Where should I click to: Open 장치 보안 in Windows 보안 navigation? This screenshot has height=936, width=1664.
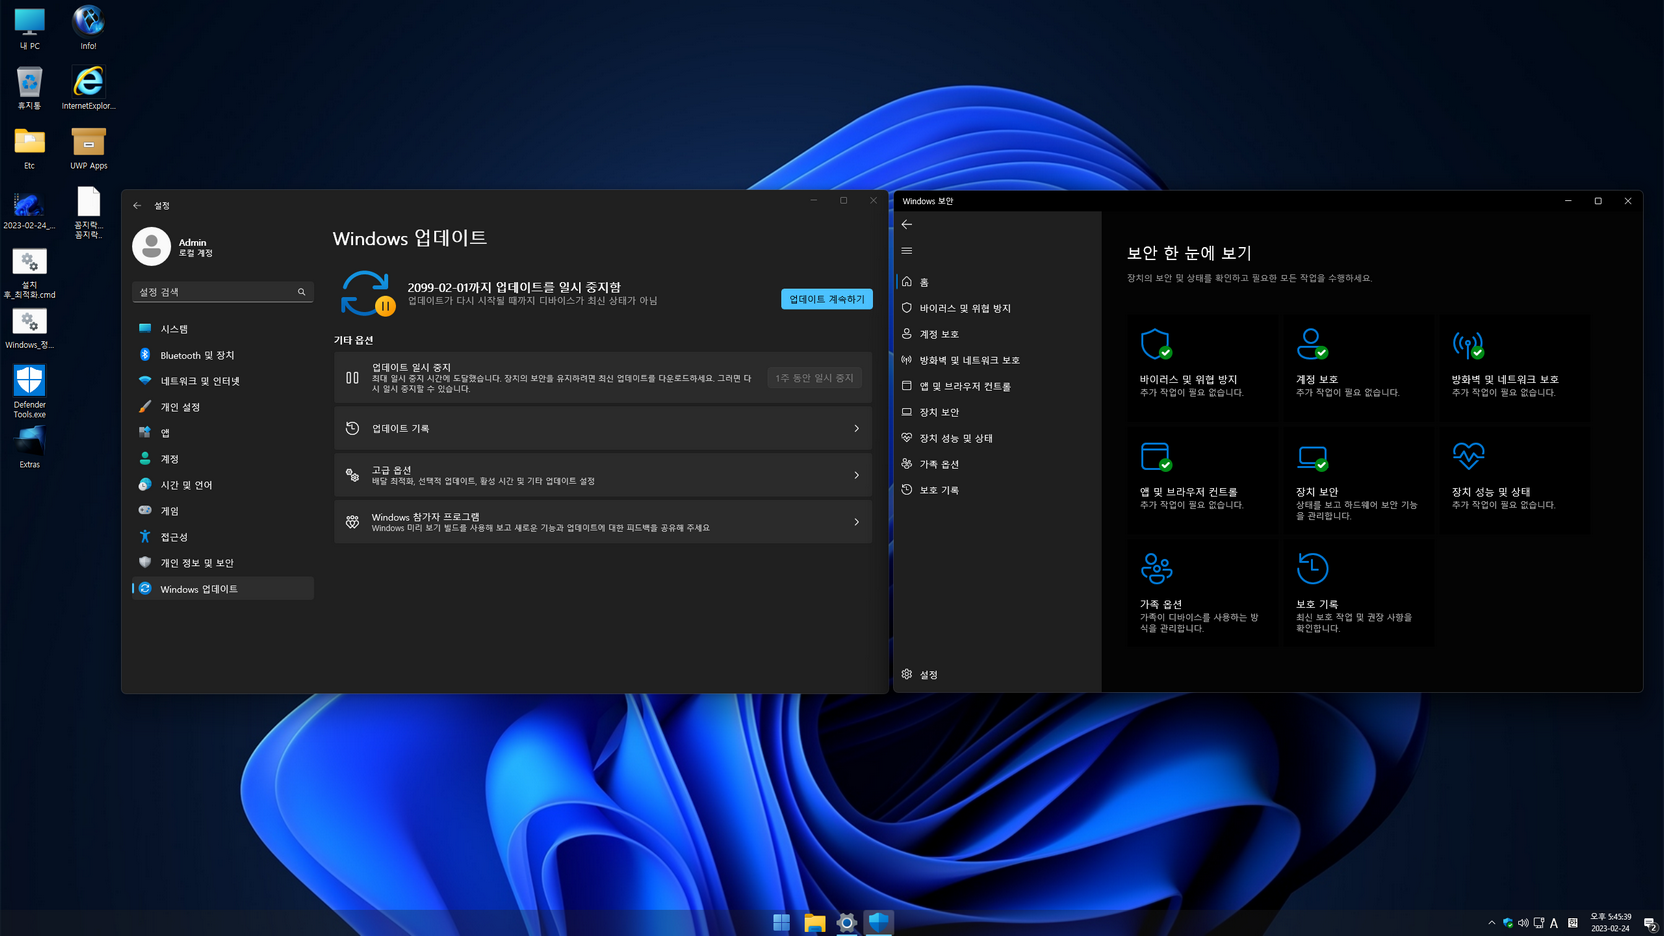[x=996, y=412]
